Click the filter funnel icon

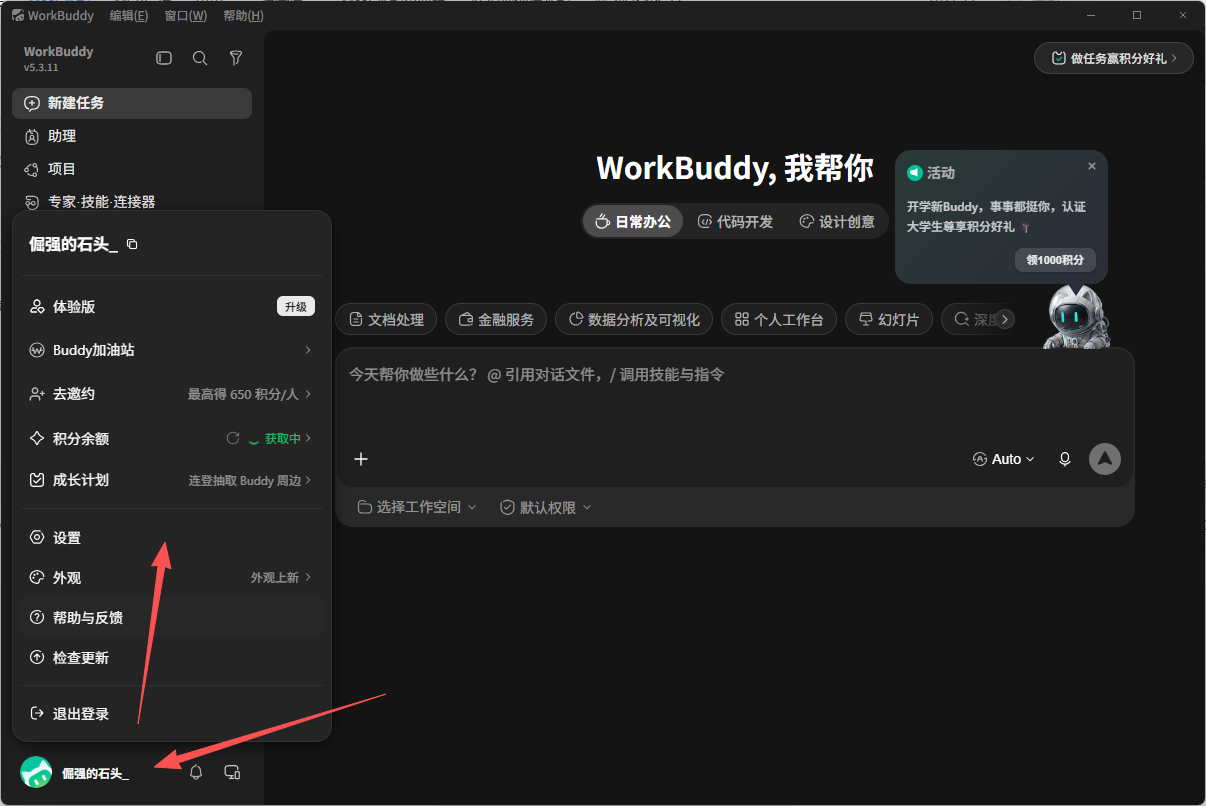tap(236, 58)
